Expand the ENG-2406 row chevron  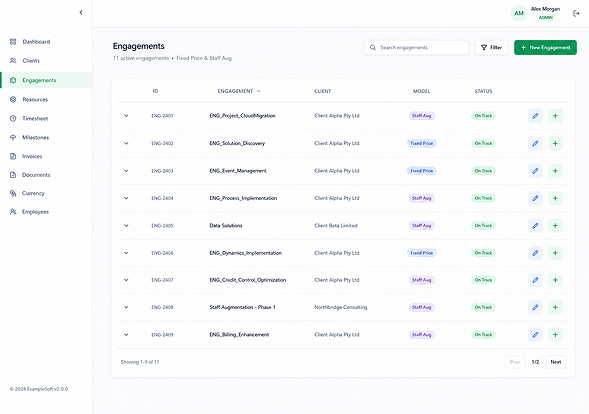pyautogui.click(x=126, y=253)
